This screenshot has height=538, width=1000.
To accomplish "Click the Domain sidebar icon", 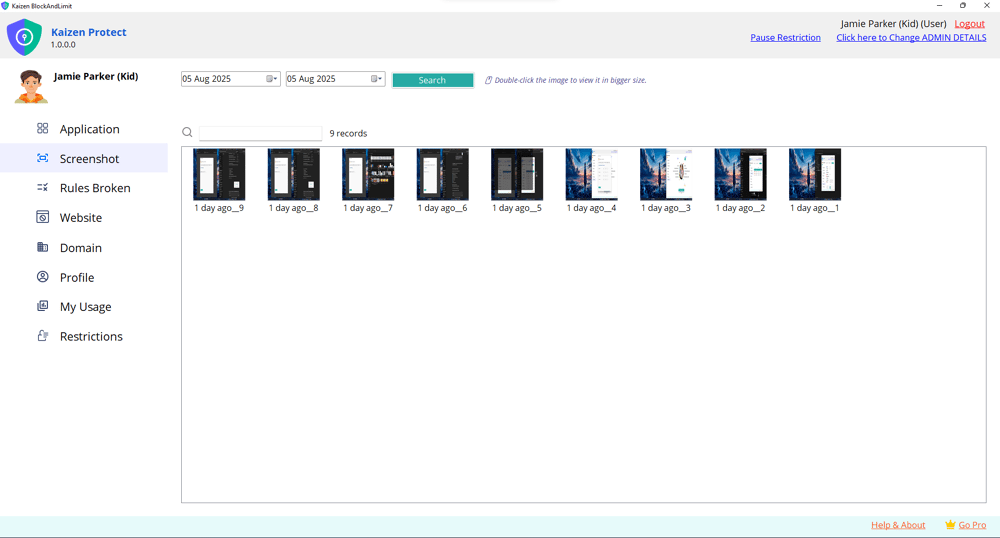I will coord(42,247).
